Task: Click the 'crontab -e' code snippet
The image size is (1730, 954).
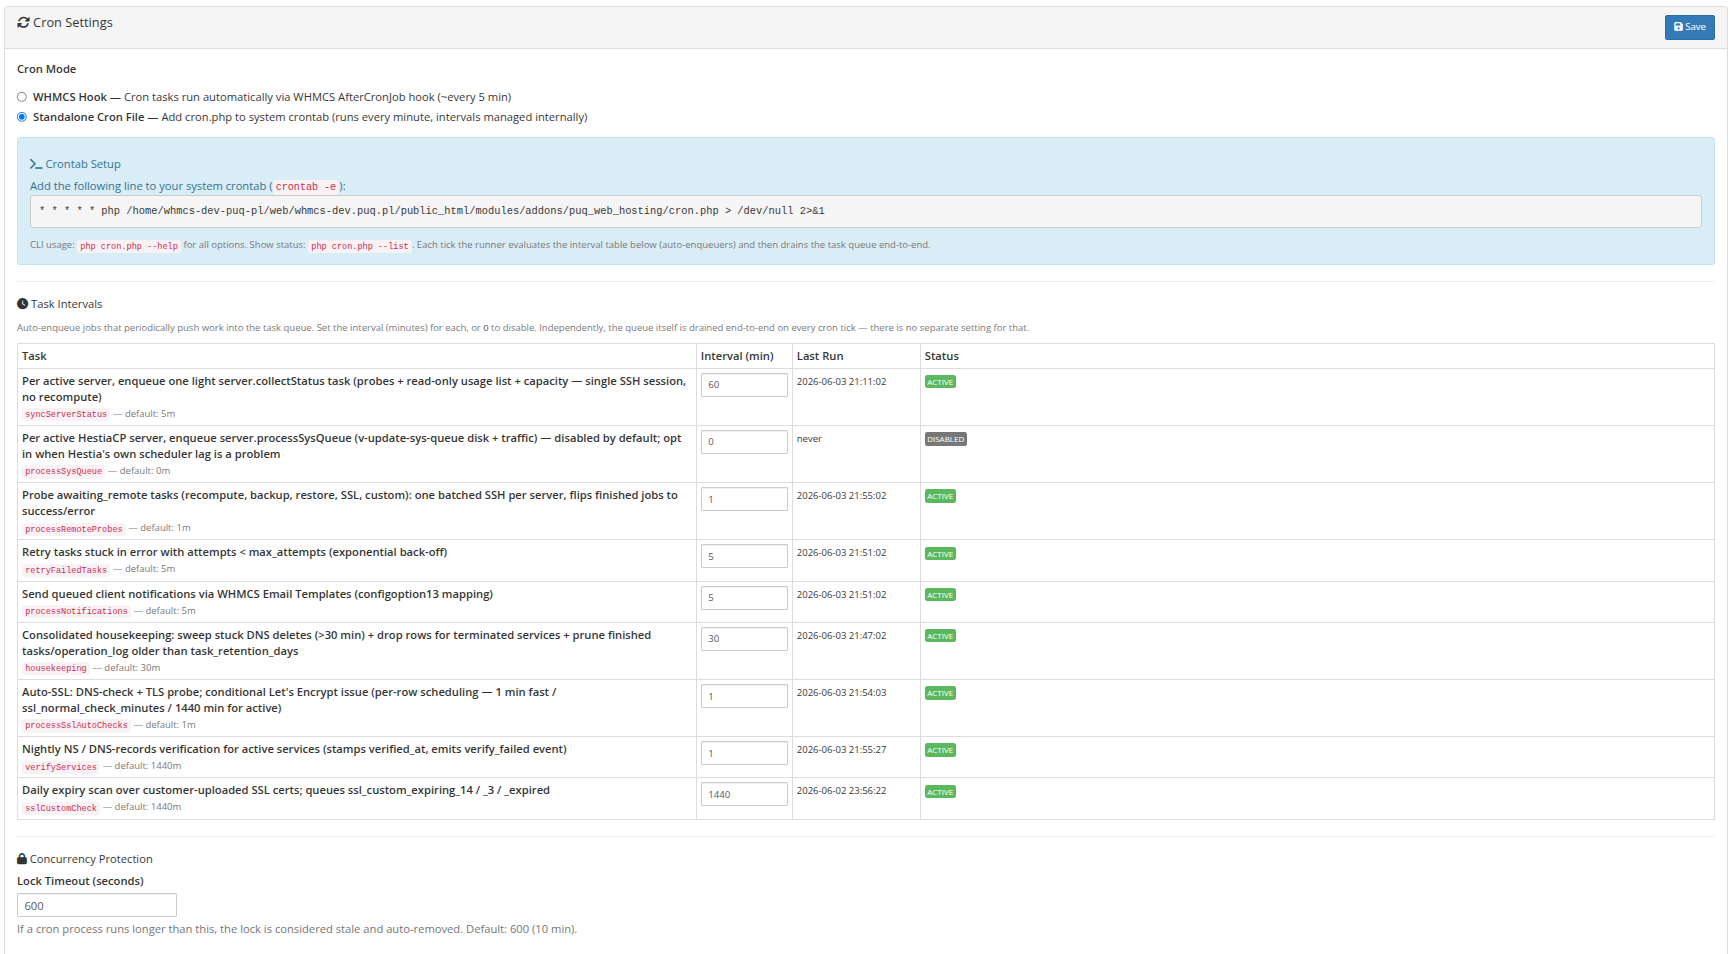Action: (x=306, y=187)
